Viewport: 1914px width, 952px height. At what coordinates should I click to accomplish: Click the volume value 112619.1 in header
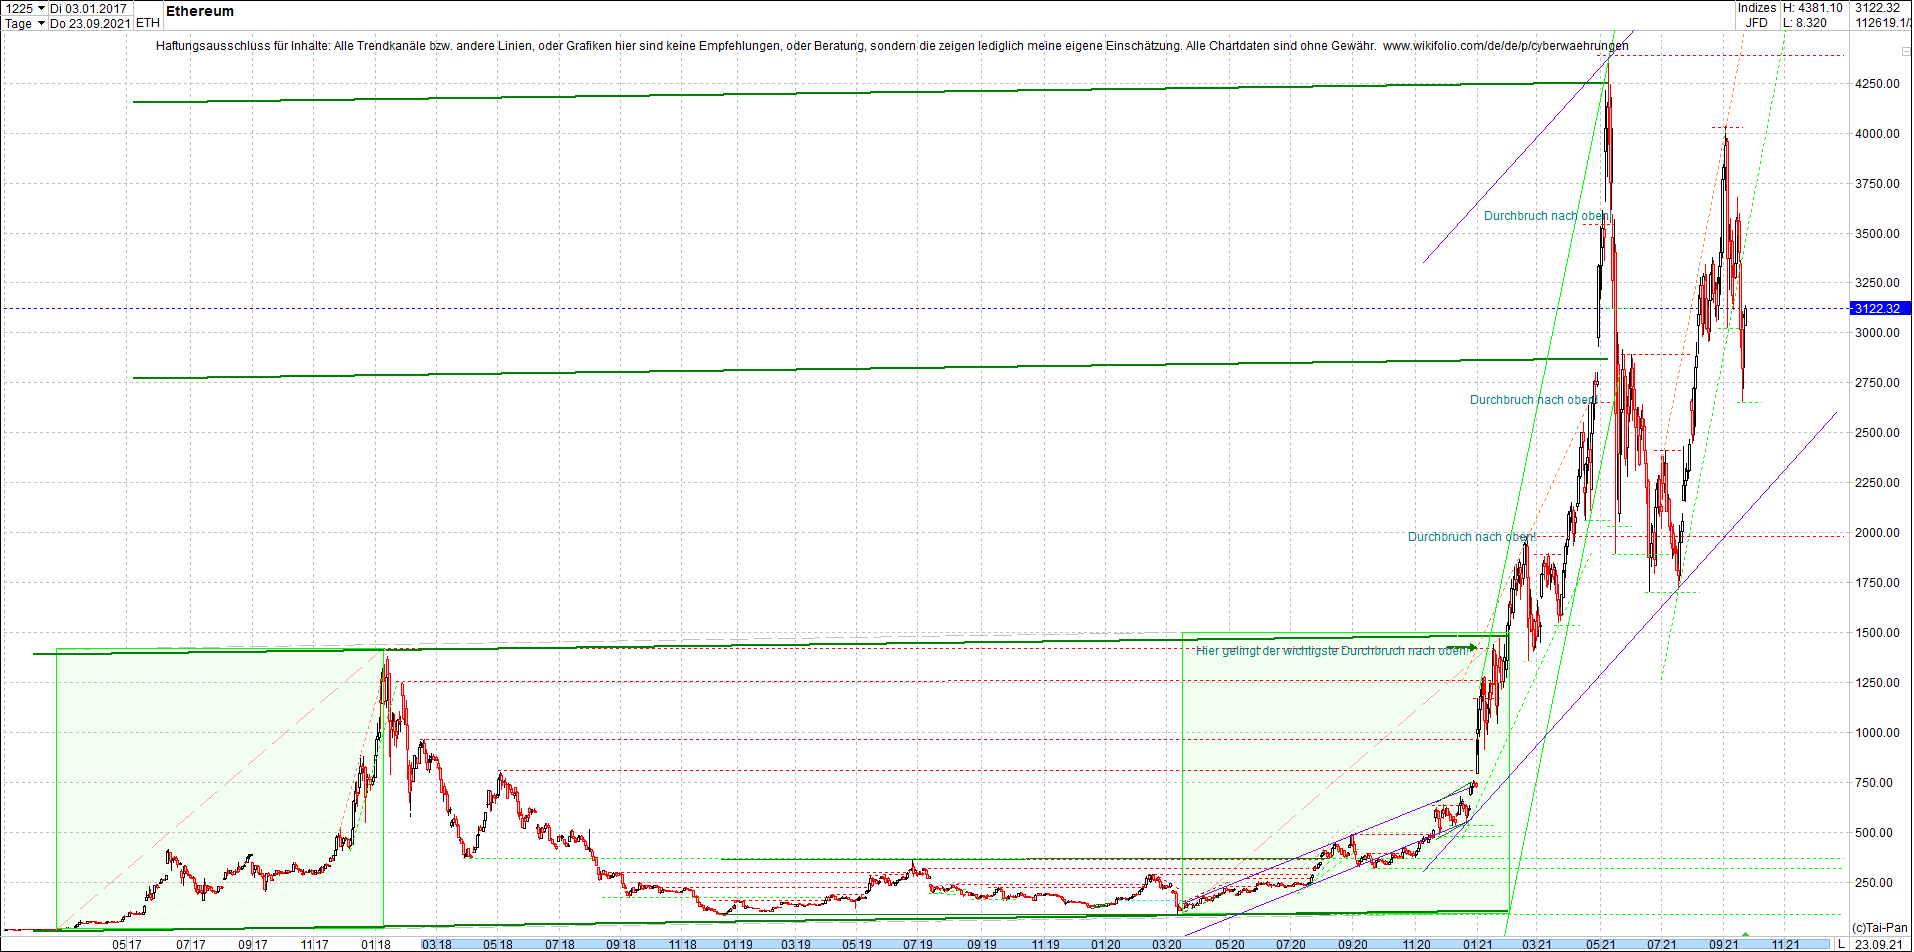[1882, 23]
